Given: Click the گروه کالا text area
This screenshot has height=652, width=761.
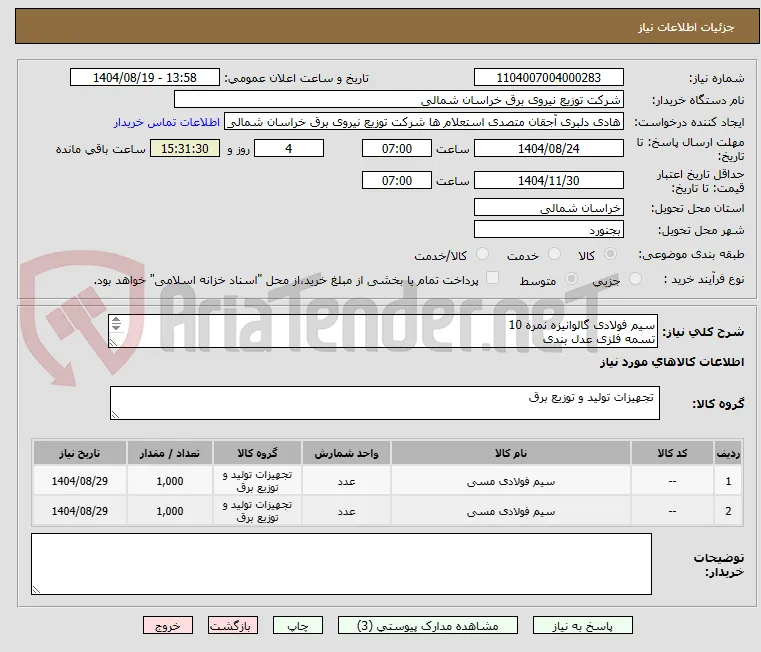Looking at the screenshot, I should [x=384, y=403].
